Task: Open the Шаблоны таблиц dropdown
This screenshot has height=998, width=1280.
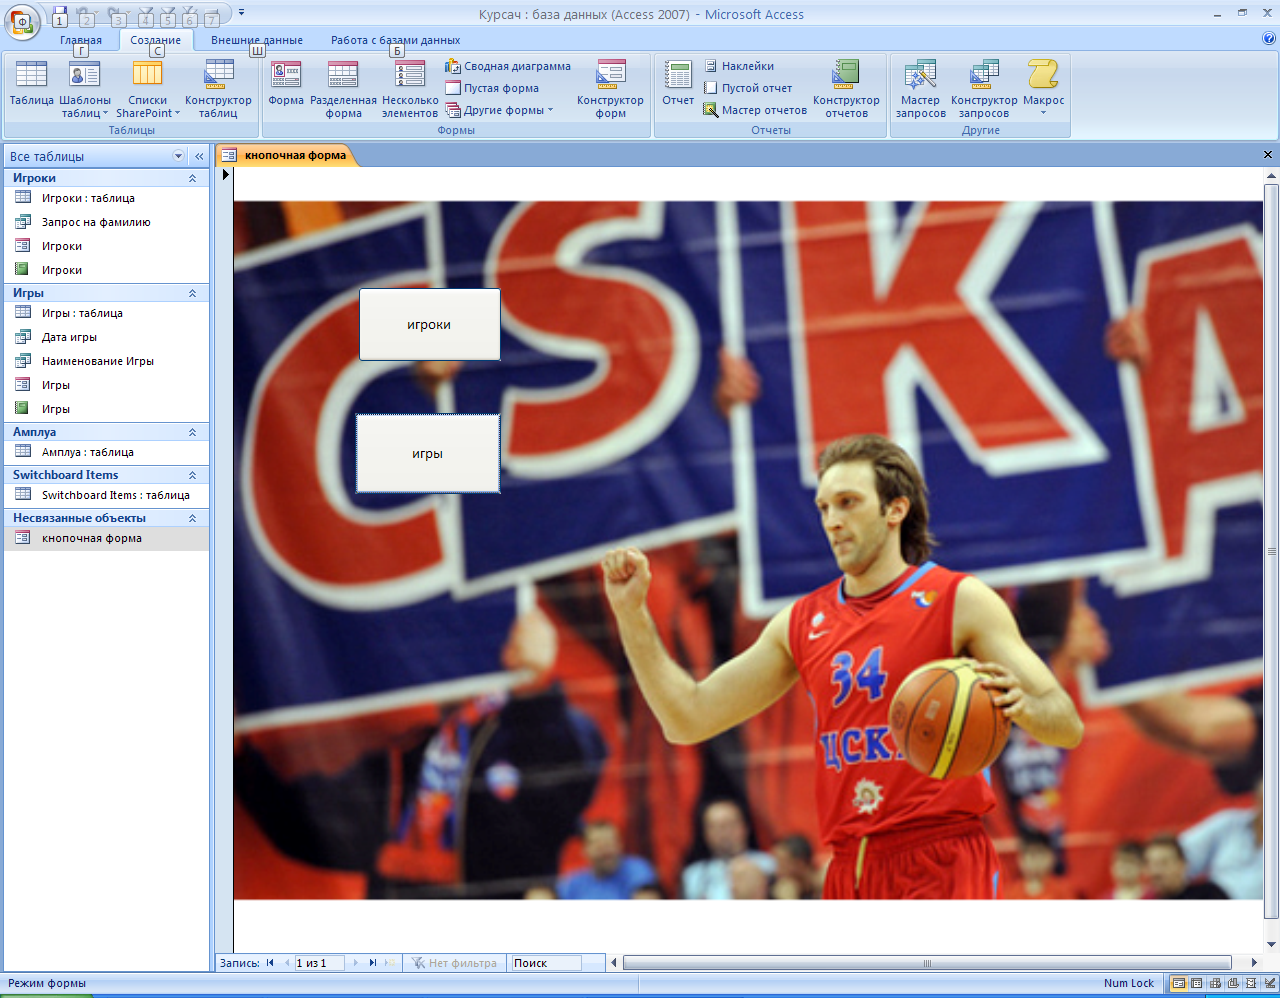Action: pyautogui.click(x=85, y=88)
